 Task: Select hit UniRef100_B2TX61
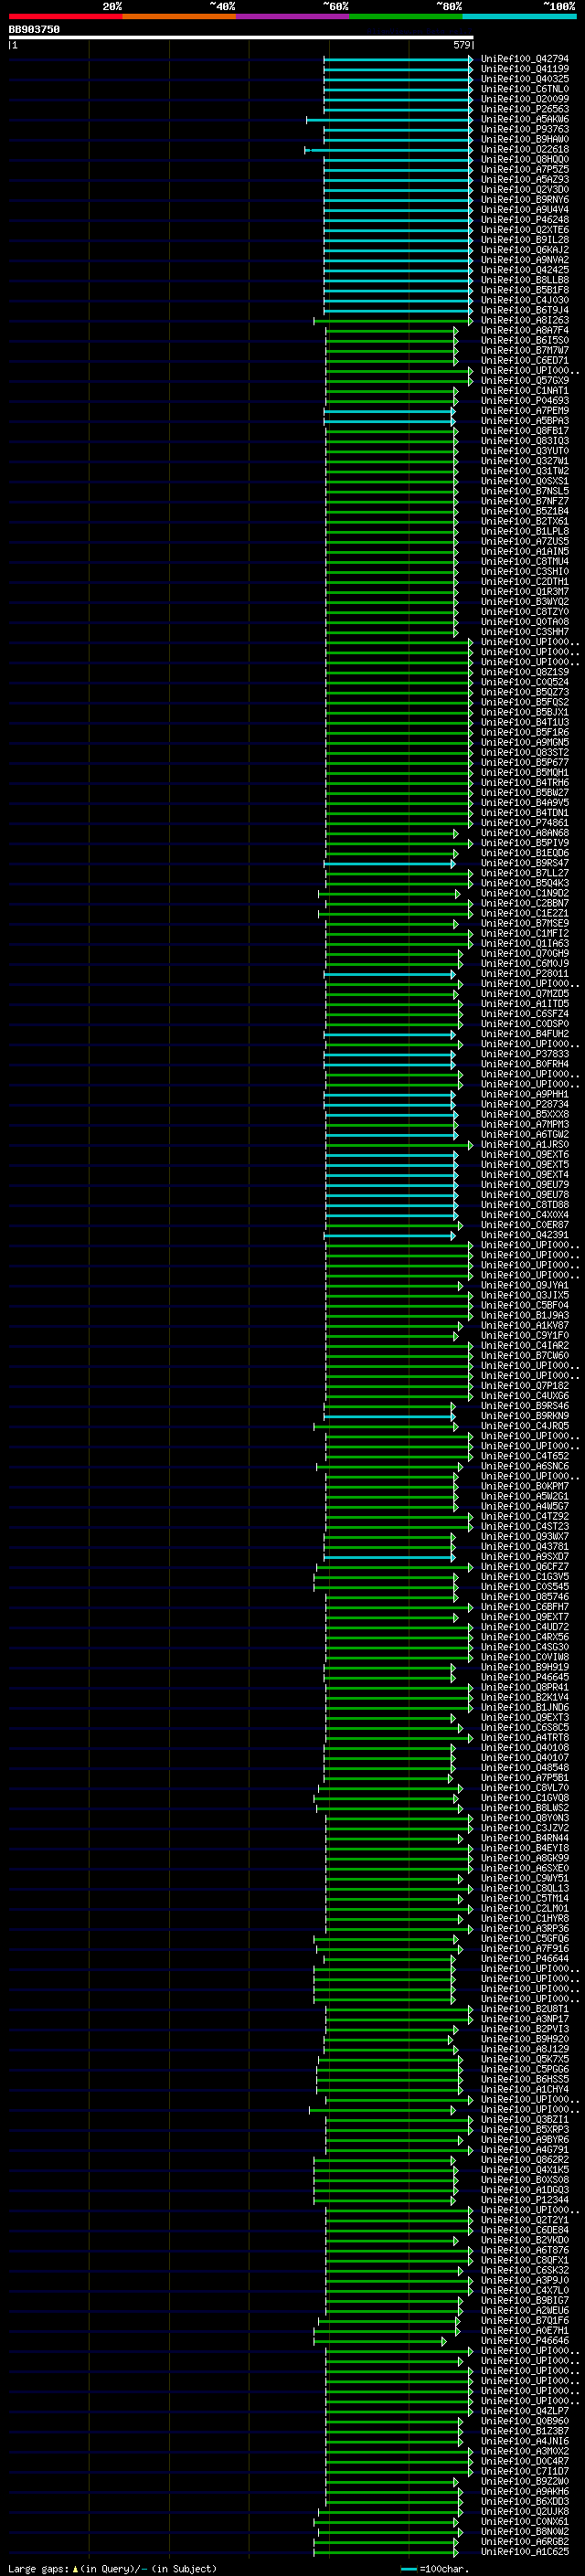click(524, 521)
